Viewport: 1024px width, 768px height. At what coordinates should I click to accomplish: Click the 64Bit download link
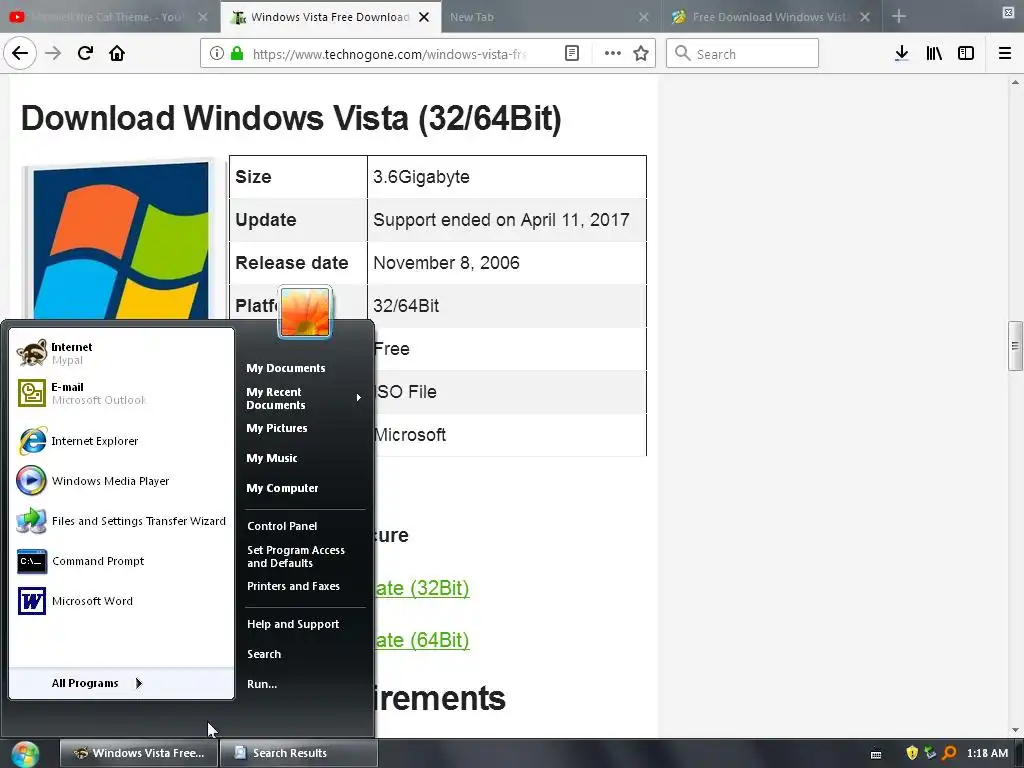coord(421,640)
